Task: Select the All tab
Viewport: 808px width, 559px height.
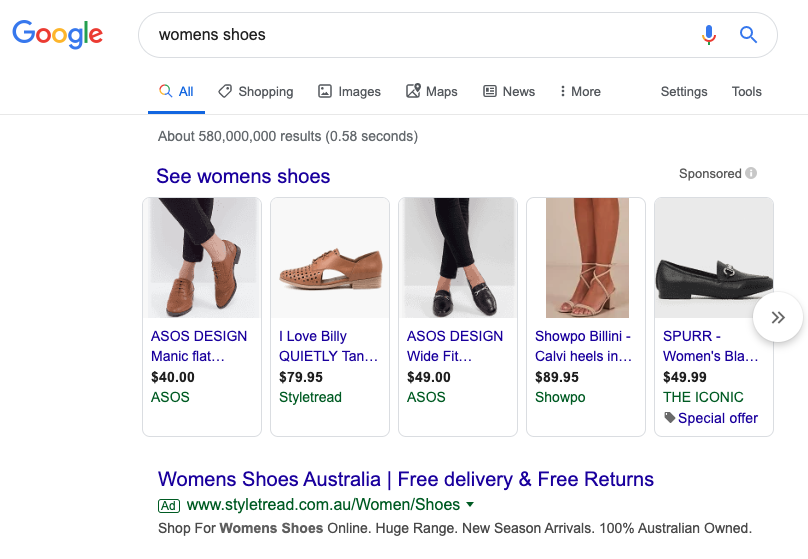Action: tap(176, 92)
